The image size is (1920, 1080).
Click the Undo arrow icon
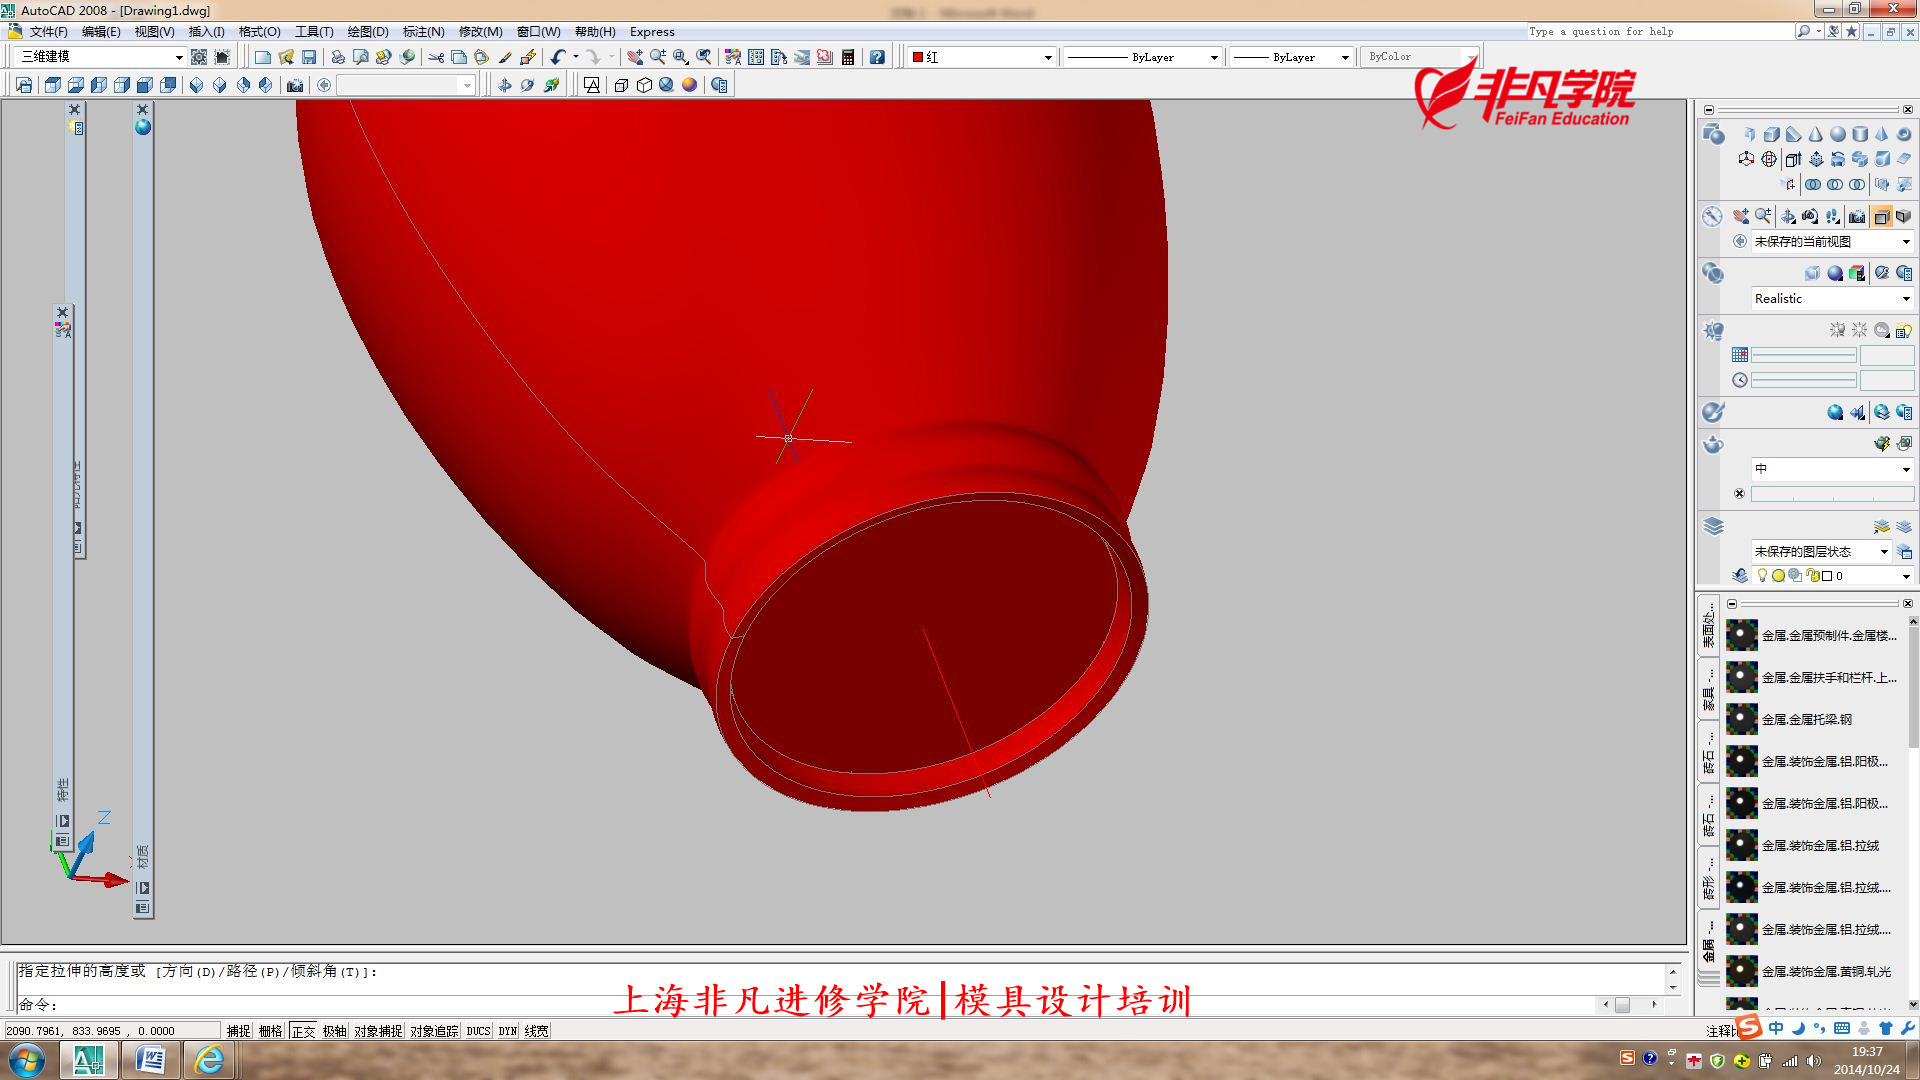tap(558, 57)
